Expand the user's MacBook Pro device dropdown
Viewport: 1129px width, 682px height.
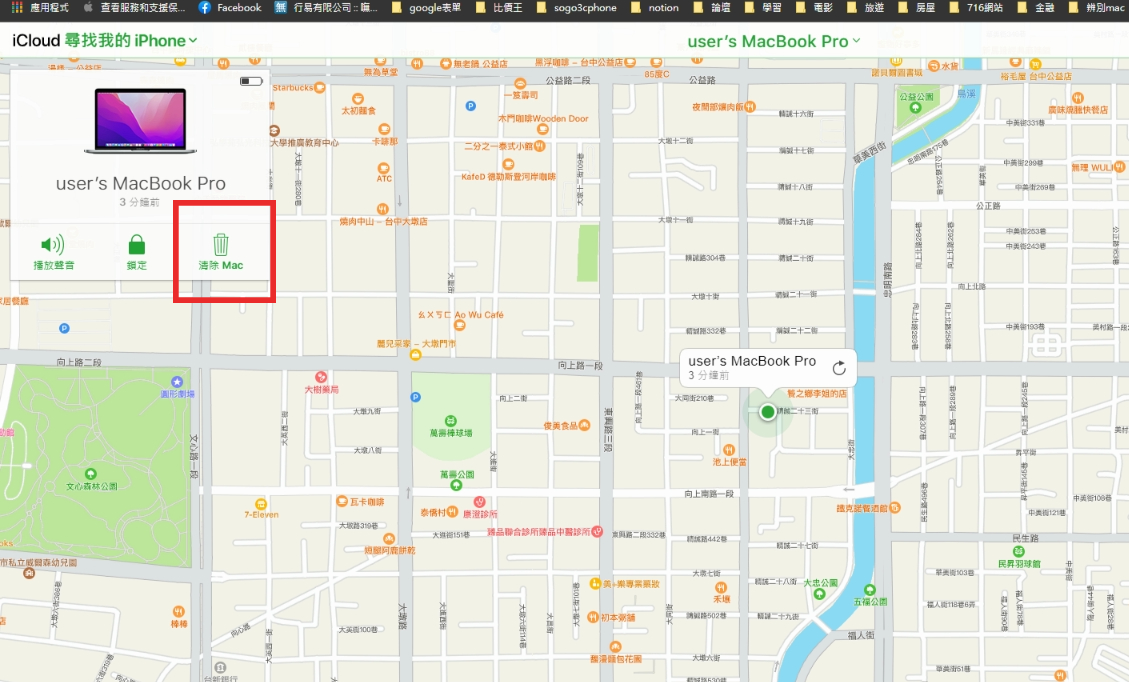774,41
